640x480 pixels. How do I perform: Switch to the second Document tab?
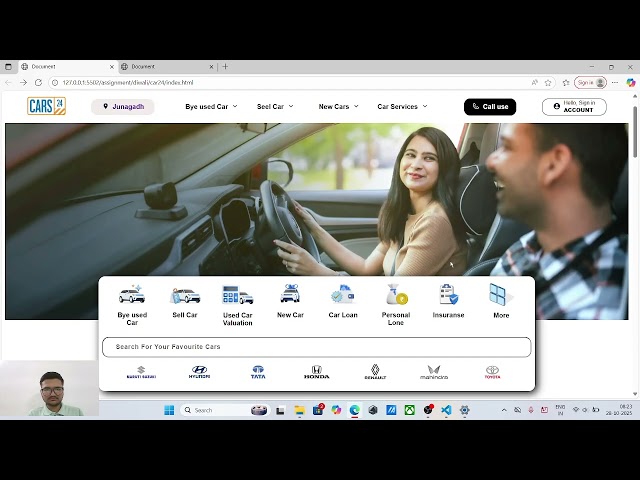168,67
